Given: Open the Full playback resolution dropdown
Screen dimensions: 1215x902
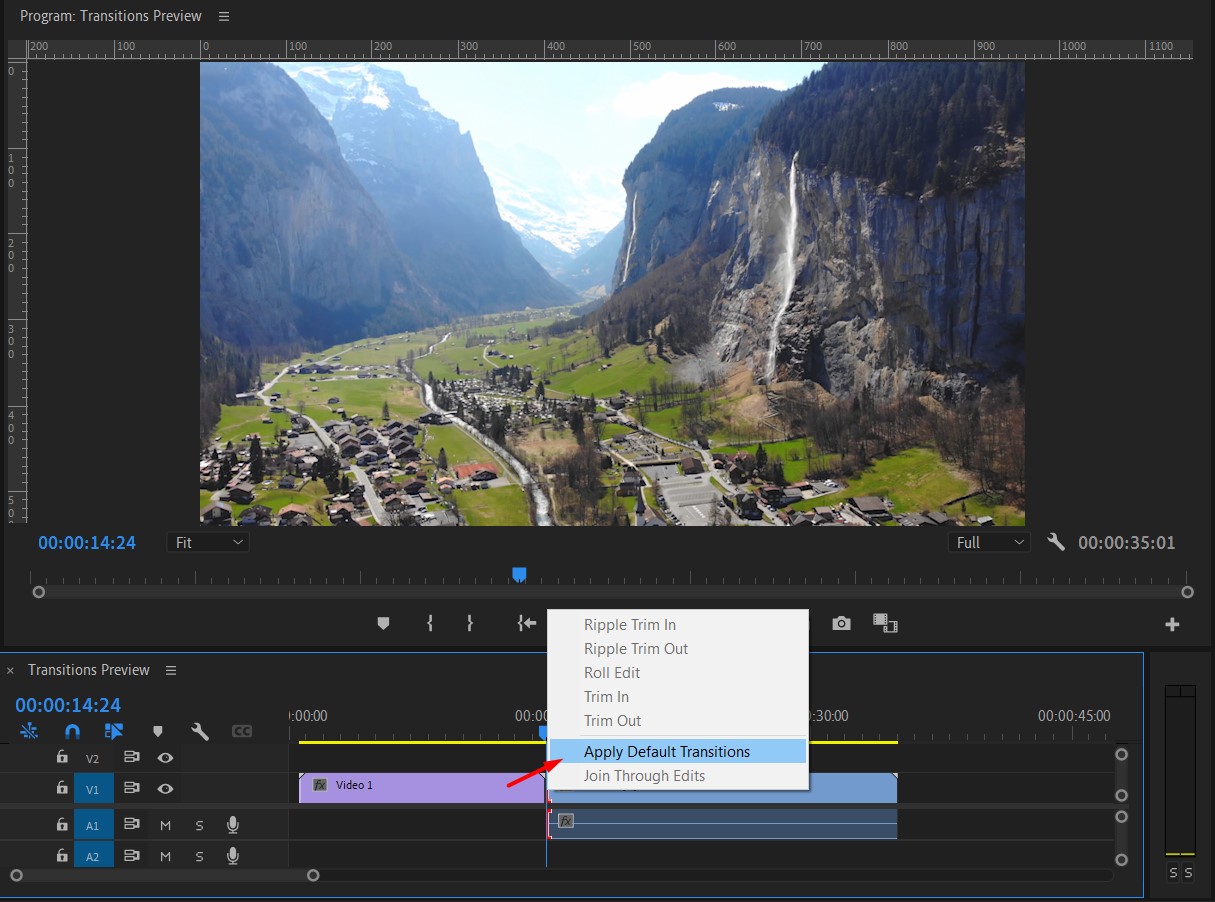Looking at the screenshot, I should click(x=989, y=542).
